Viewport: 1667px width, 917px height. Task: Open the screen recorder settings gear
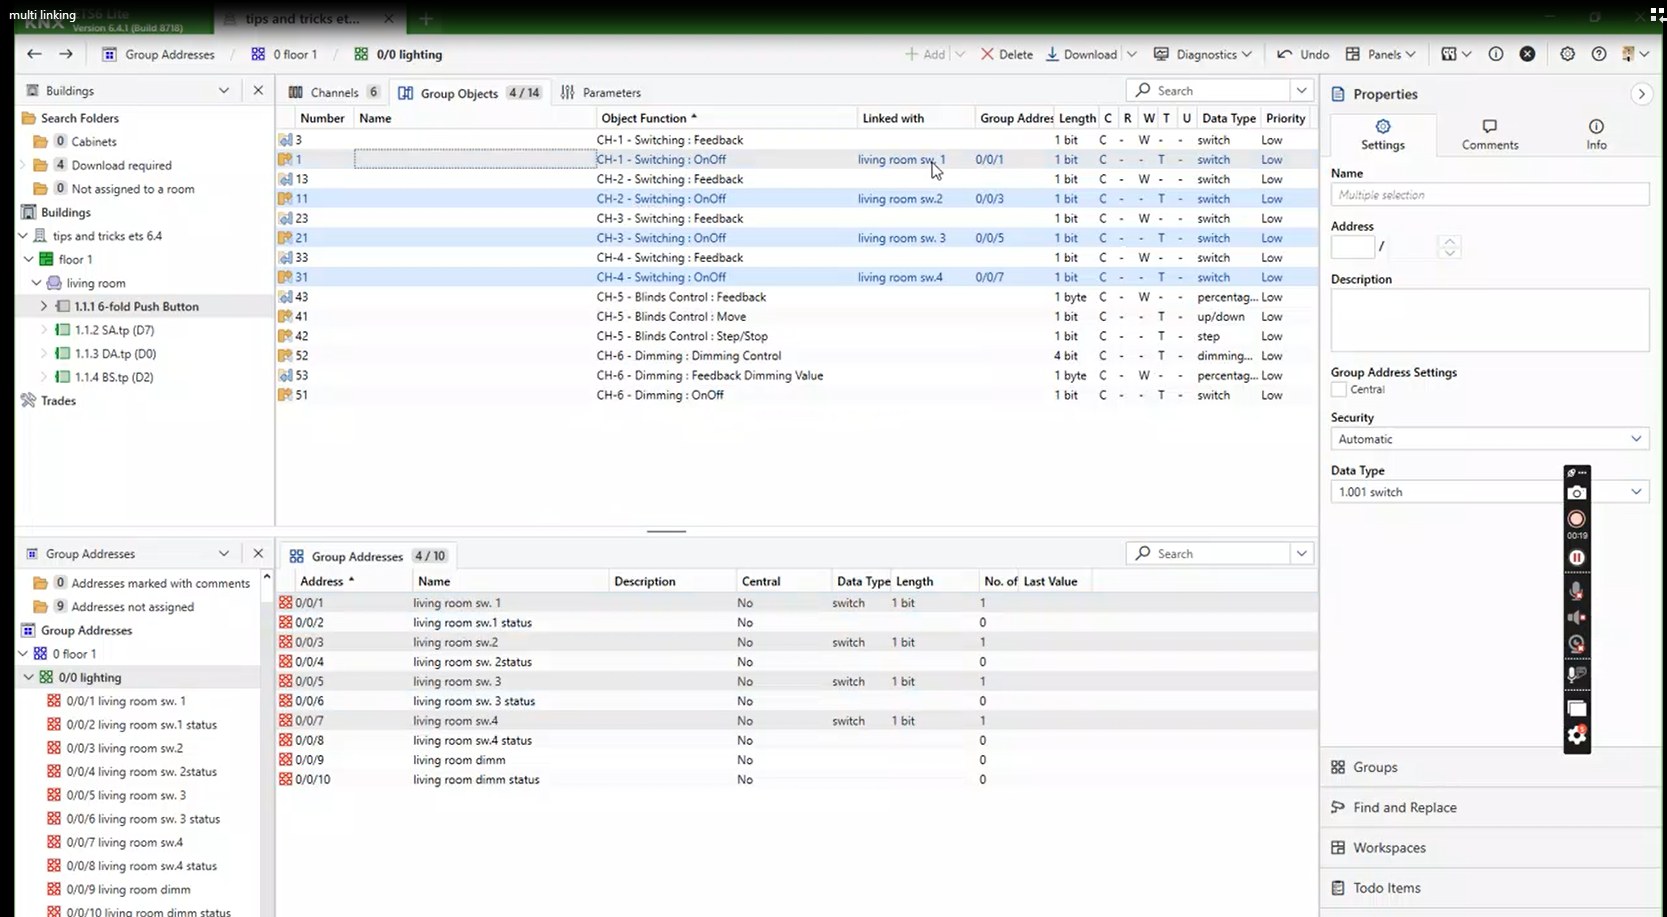(x=1577, y=736)
